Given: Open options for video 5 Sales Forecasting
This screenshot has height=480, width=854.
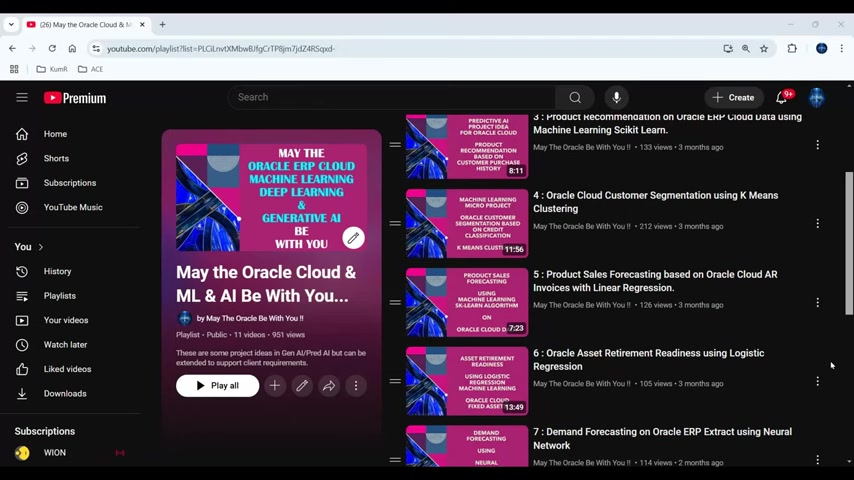Looking at the screenshot, I should tap(818, 302).
